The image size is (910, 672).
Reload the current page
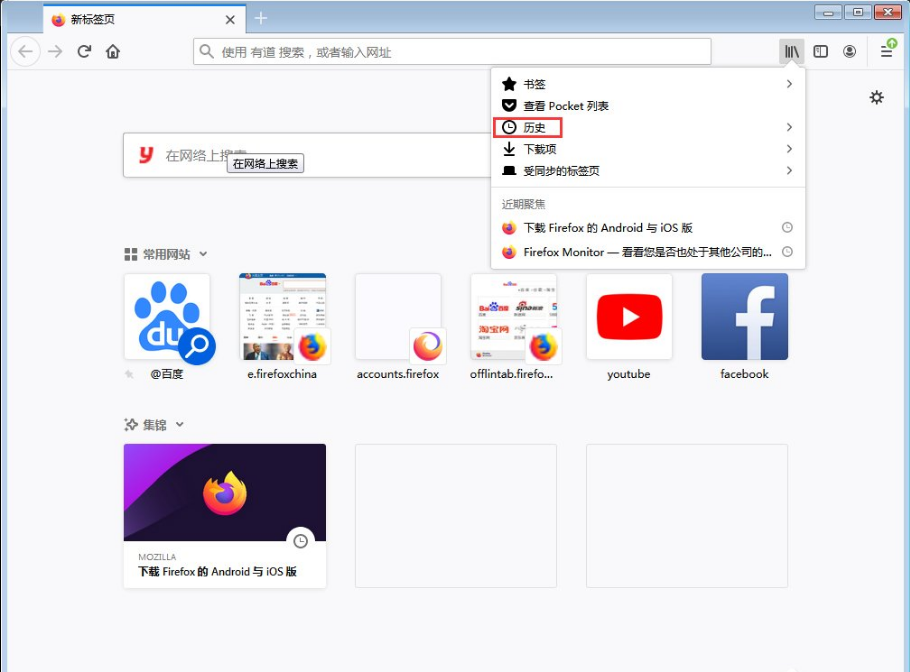click(x=83, y=51)
